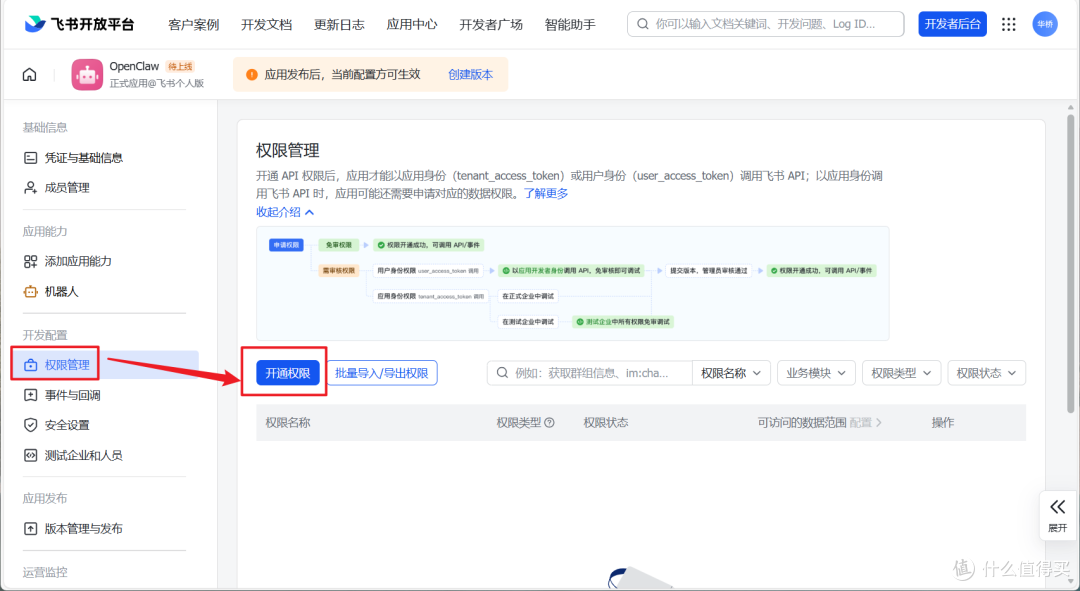Click the vertical page scrollbar

(x=1070, y=262)
